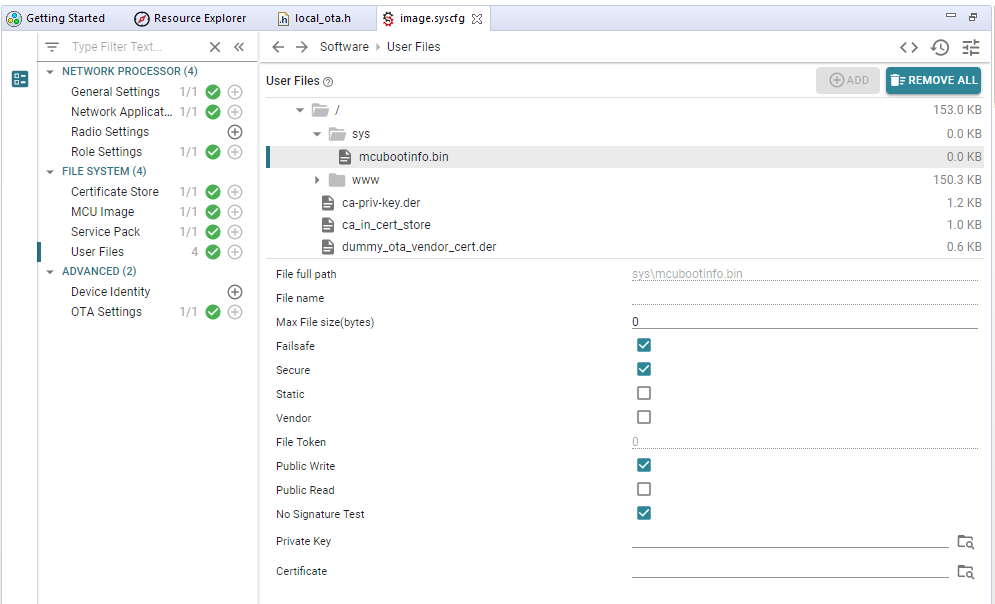Viewport: 995px width, 604px height.
Task: Add a Device Identity instance
Action: point(235,292)
